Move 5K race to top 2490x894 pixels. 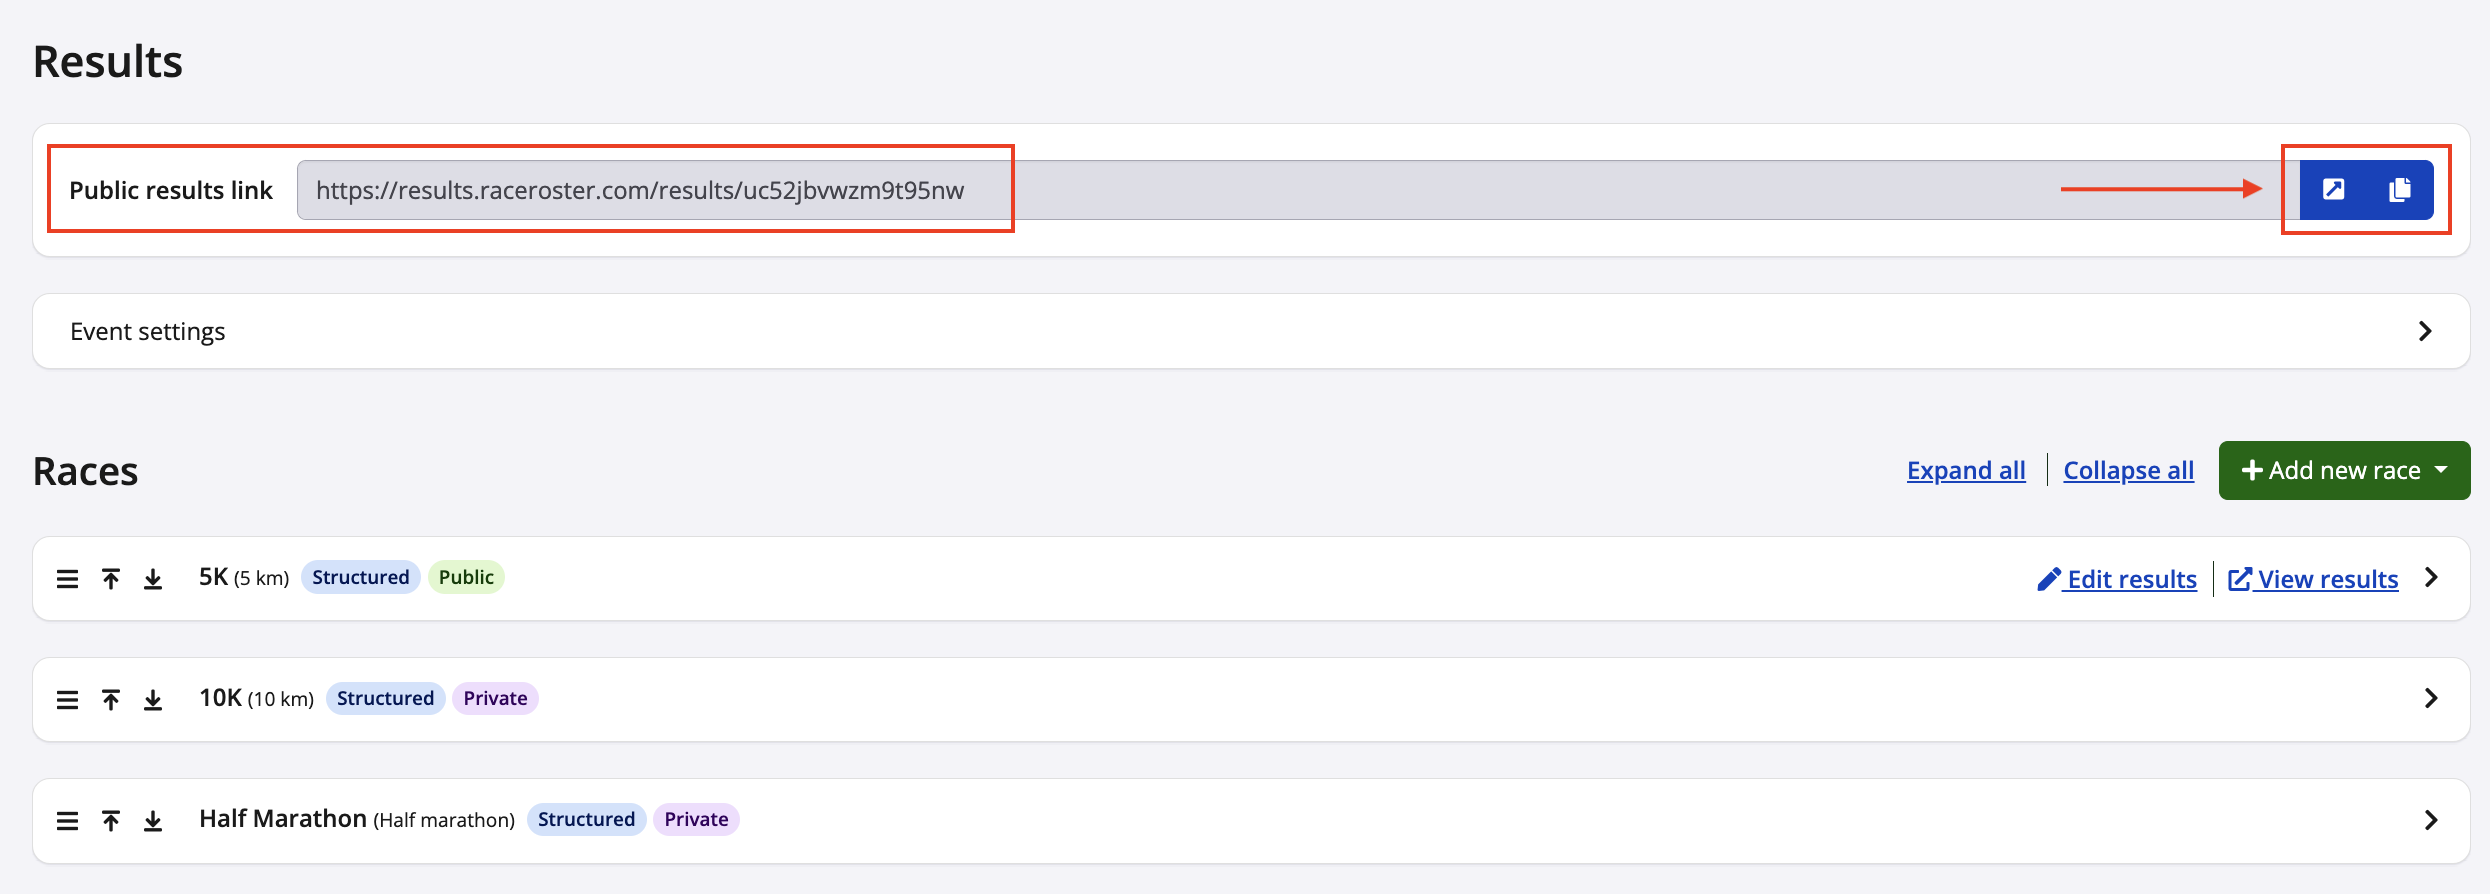coord(111,579)
